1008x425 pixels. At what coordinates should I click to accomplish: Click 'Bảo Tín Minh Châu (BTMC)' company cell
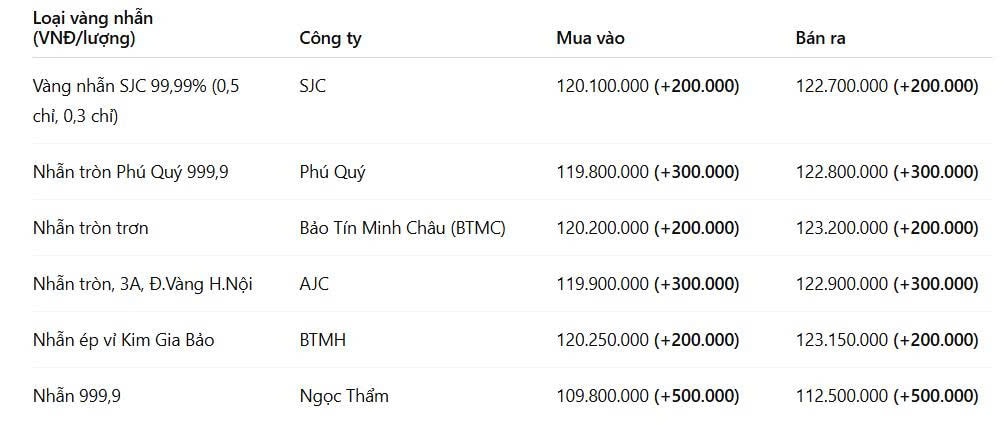pos(402,228)
